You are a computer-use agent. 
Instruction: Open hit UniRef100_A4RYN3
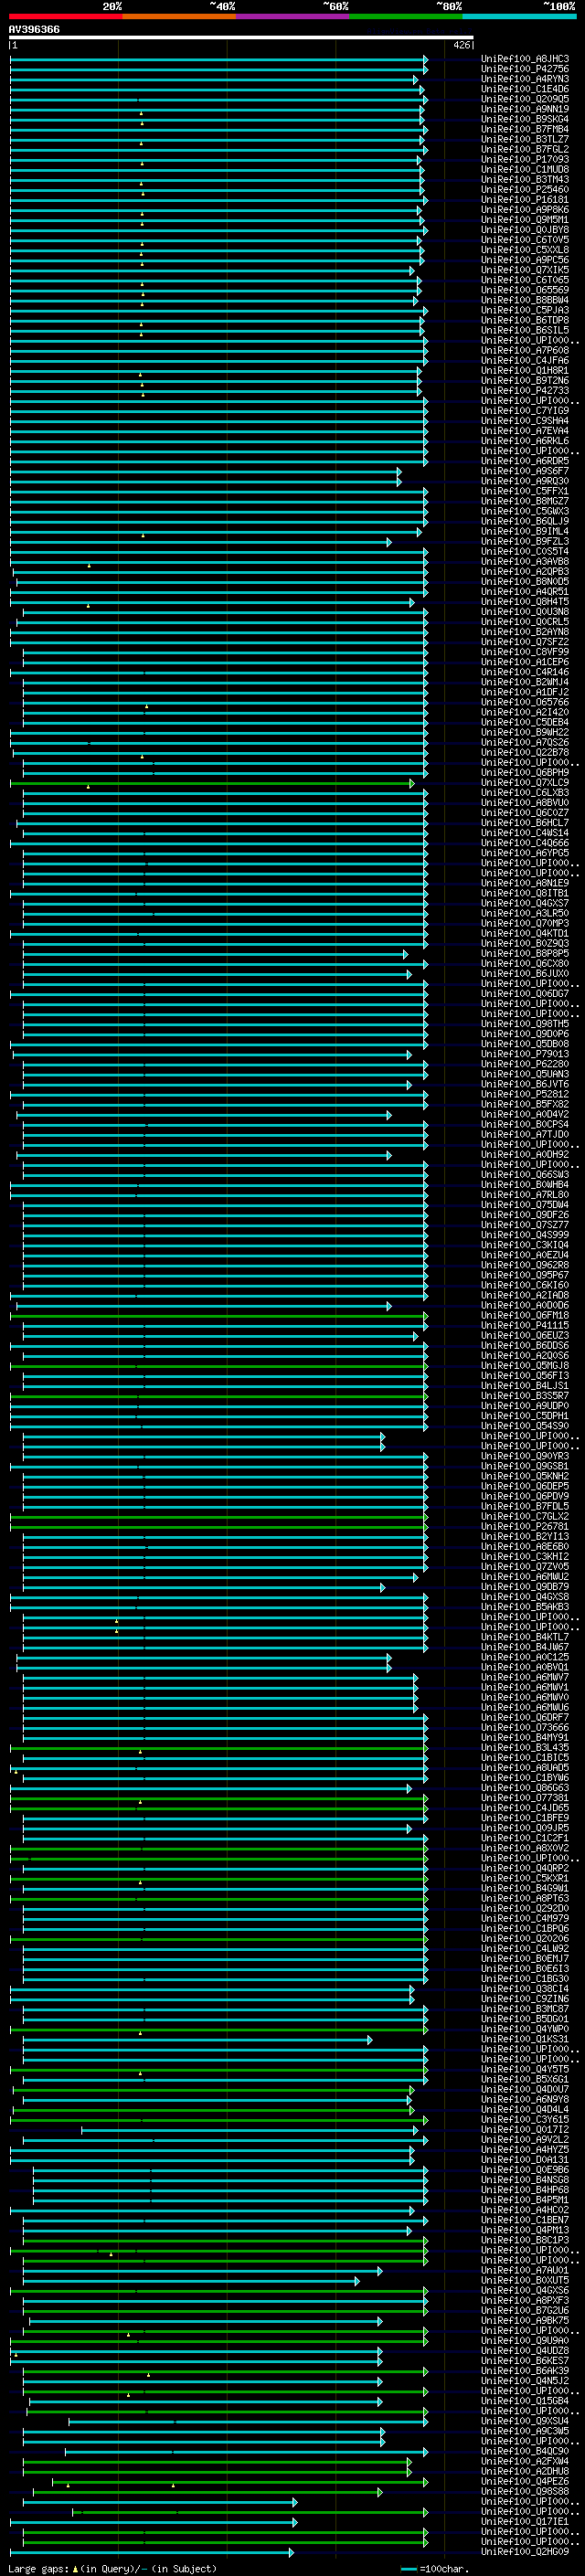coord(525,79)
